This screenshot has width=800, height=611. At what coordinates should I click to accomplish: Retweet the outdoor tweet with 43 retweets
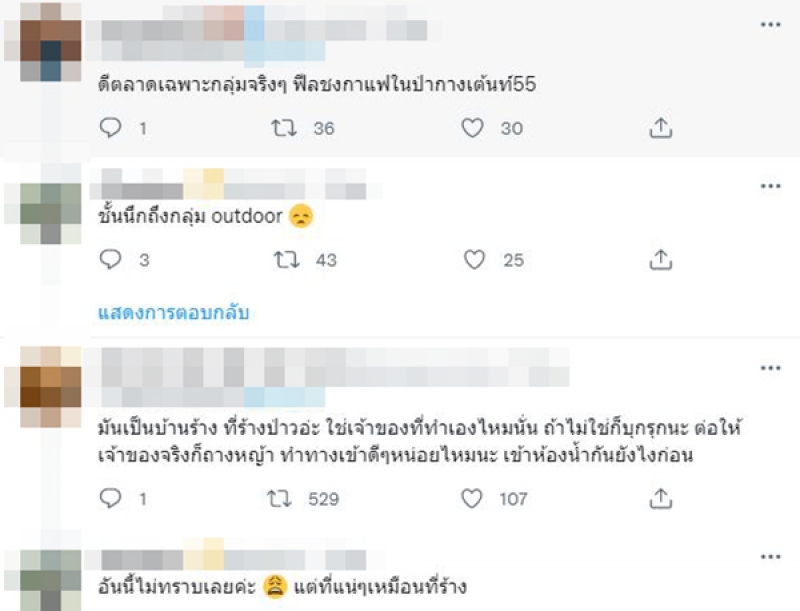pyautogui.click(x=287, y=260)
